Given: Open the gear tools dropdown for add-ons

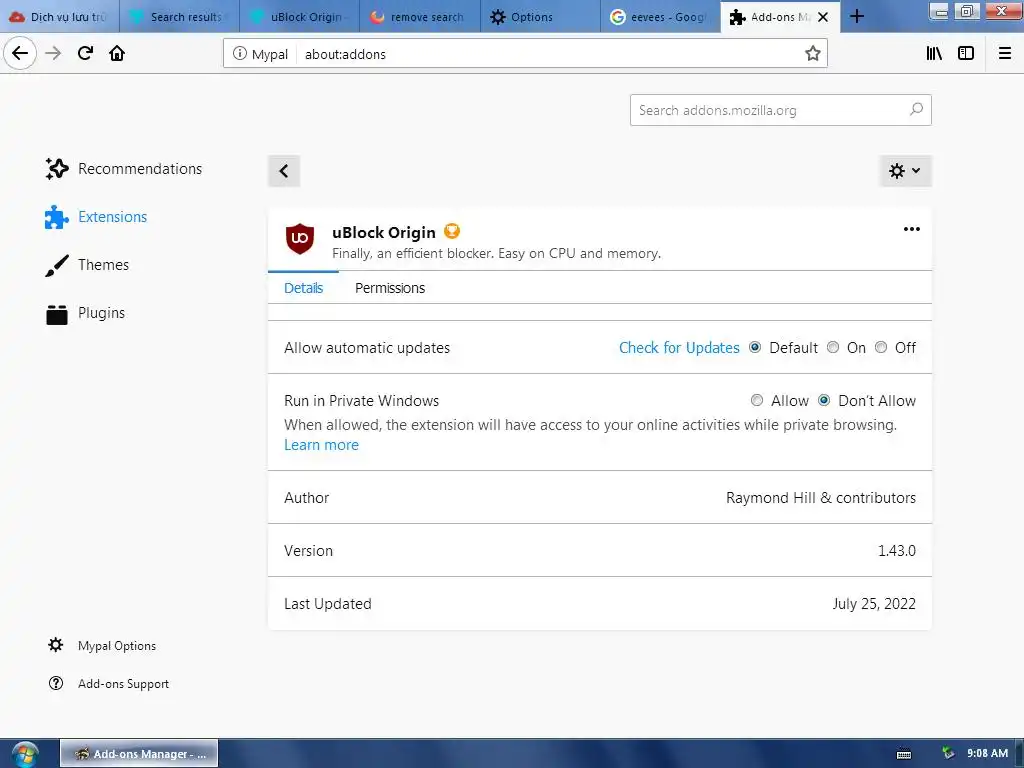Looking at the screenshot, I should pos(905,171).
